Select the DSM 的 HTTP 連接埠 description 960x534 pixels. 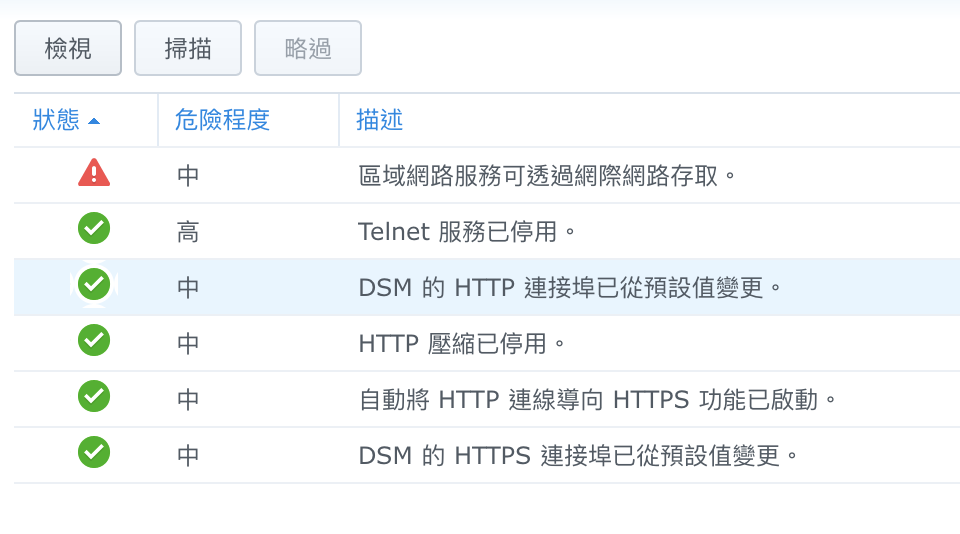click(x=569, y=288)
